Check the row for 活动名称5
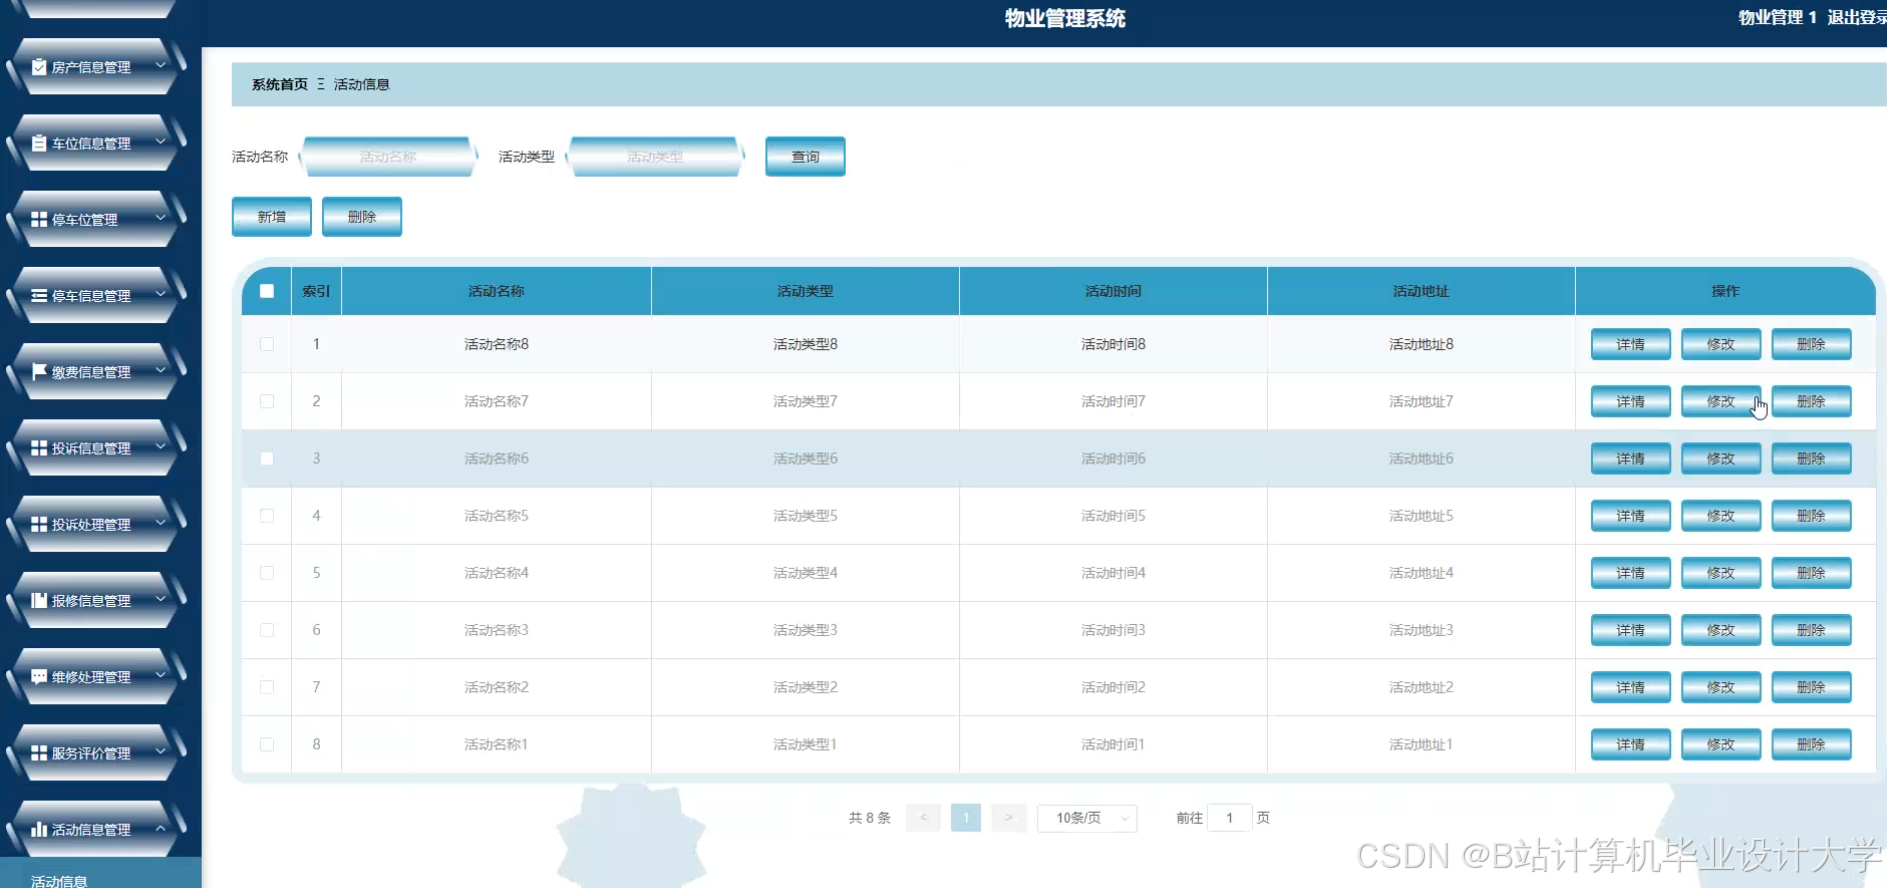This screenshot has width=1887, height=888. 267,516
